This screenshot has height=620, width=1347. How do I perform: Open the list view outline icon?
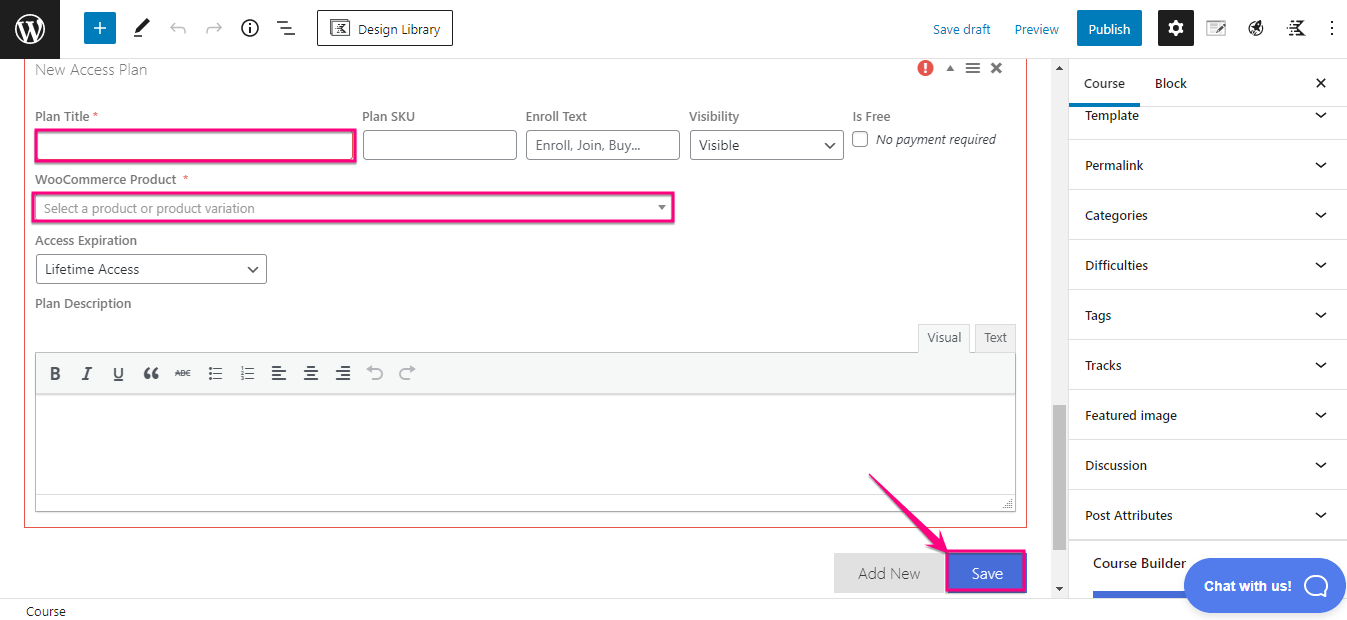[285, 28]
